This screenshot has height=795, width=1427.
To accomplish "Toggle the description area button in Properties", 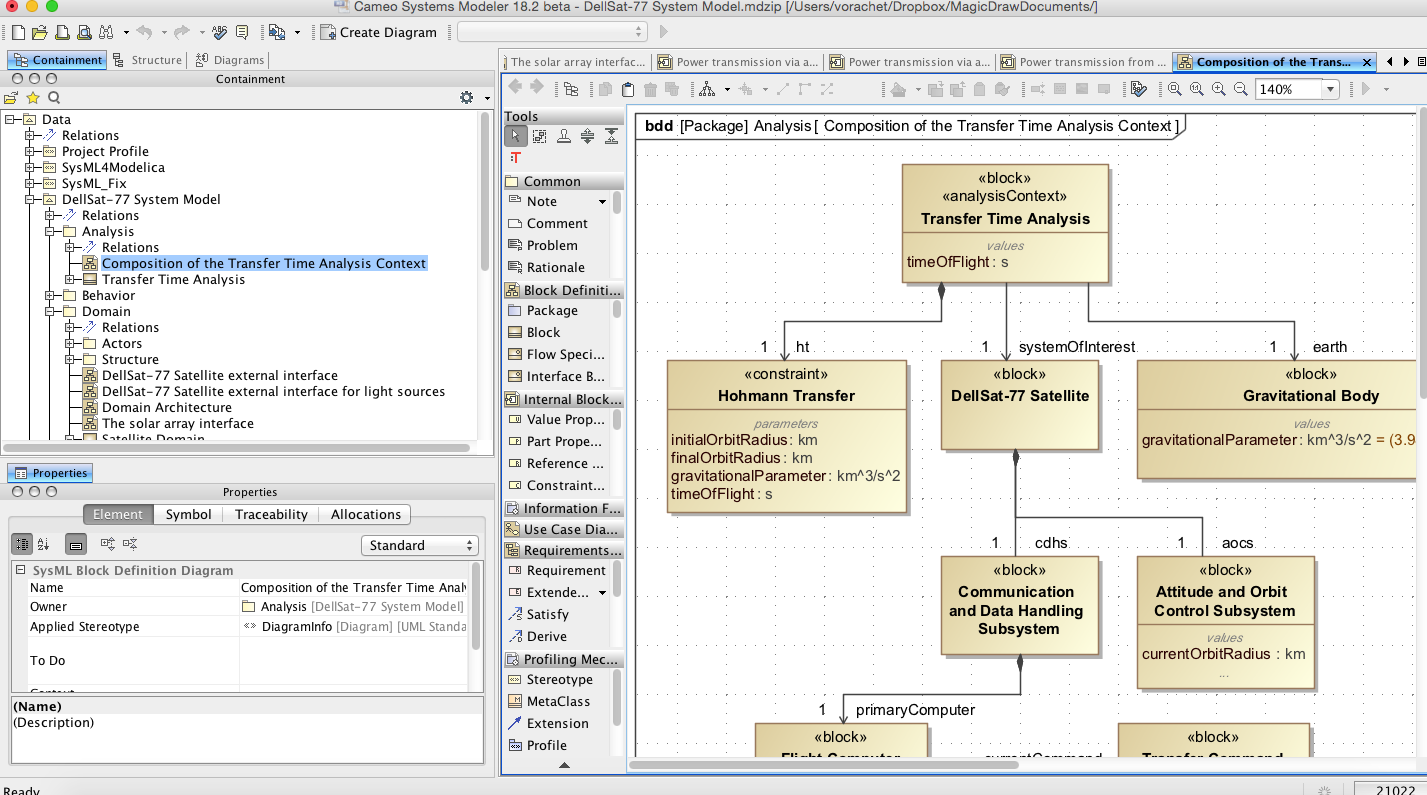I will (x=75, y=545).
